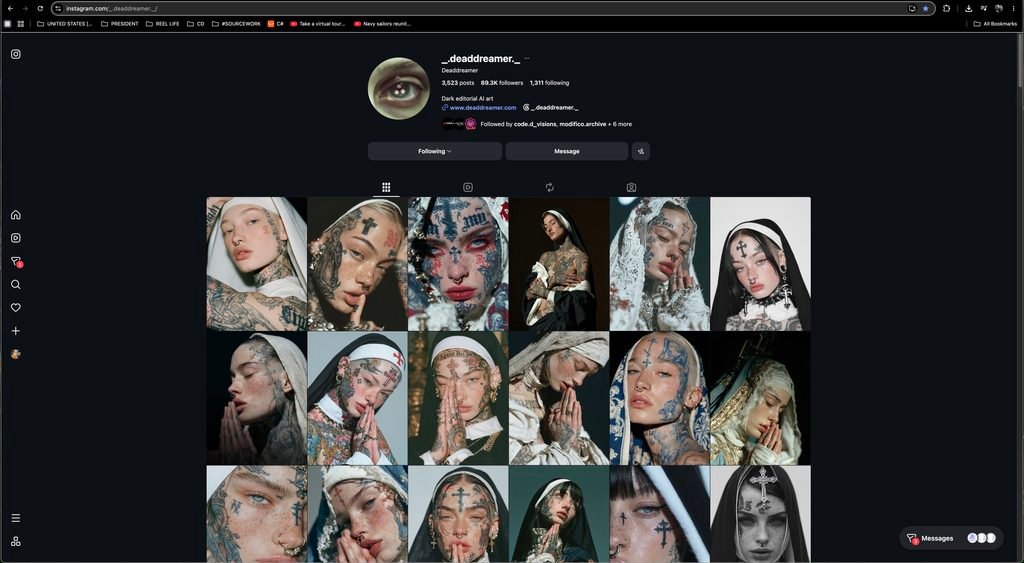The height and width of the screenshot is (563, 1024).
Task: View the 1,311 following list
Action: pos(549,83)
